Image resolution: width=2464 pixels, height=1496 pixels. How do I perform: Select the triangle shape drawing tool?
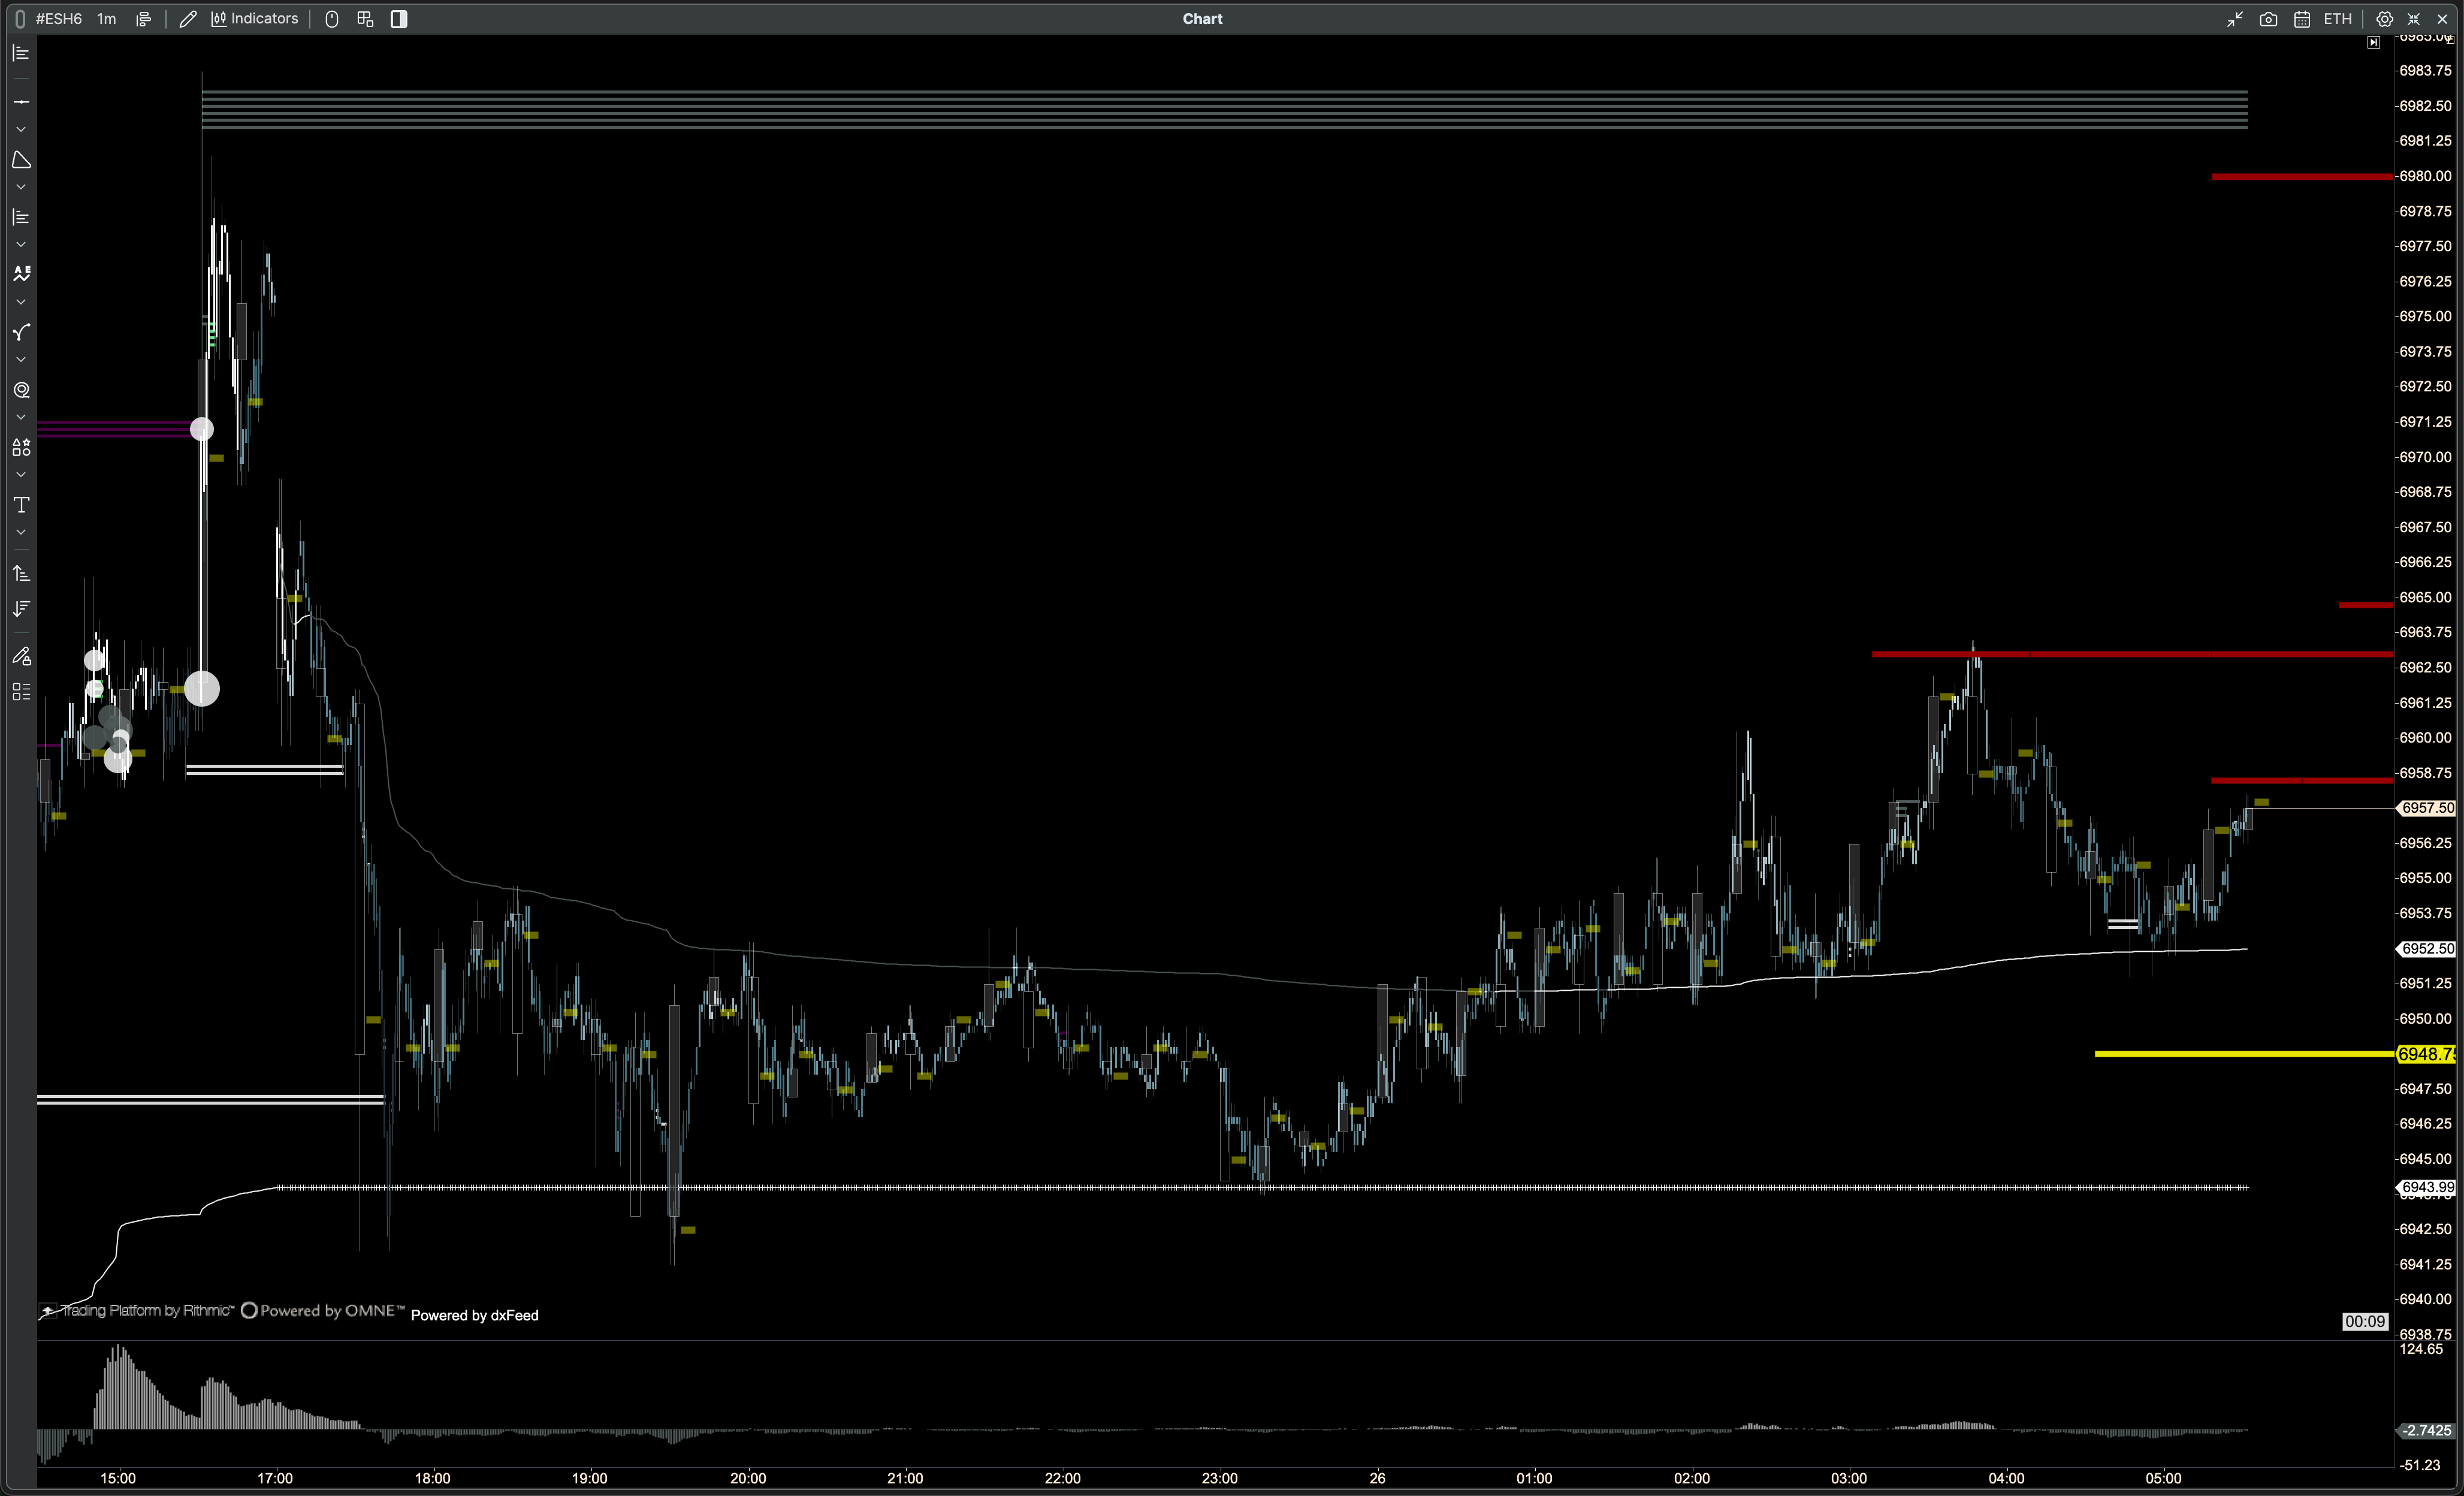pyautogui.click(x=21, y=160)
